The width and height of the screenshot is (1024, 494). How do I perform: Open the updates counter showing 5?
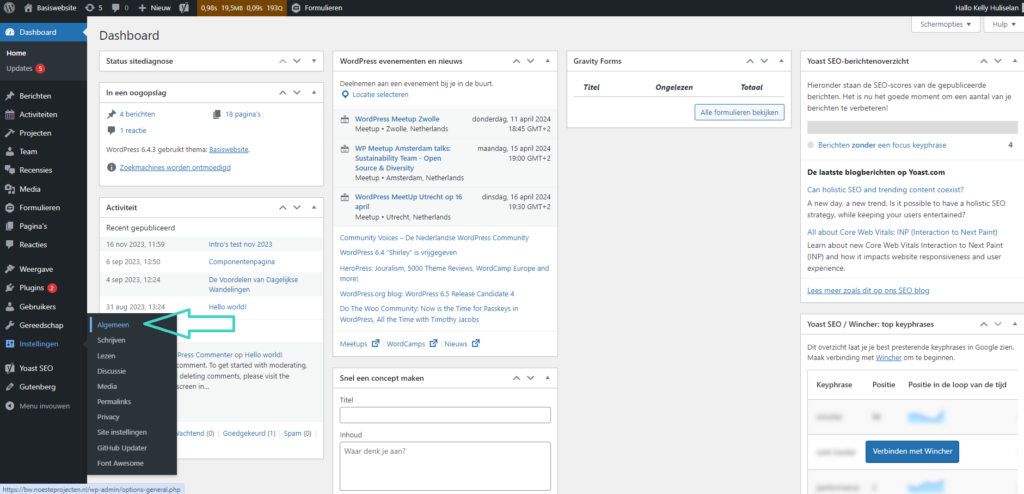pos(94,8)
